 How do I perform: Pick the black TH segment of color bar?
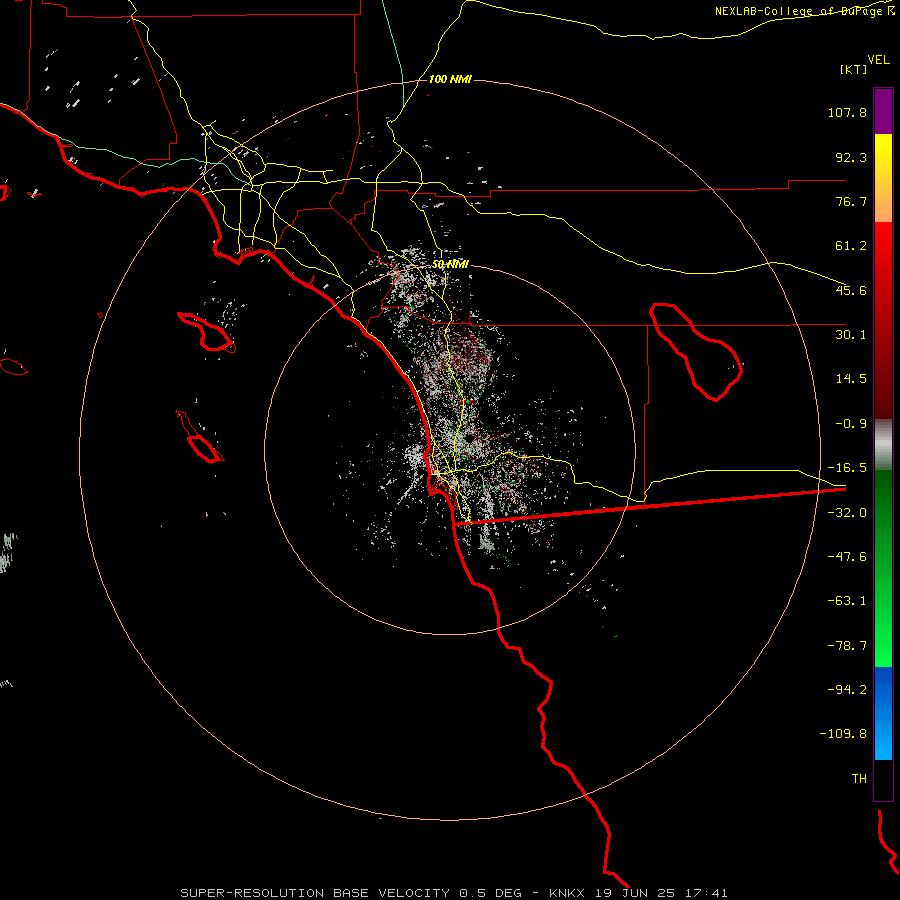point(883,780)
